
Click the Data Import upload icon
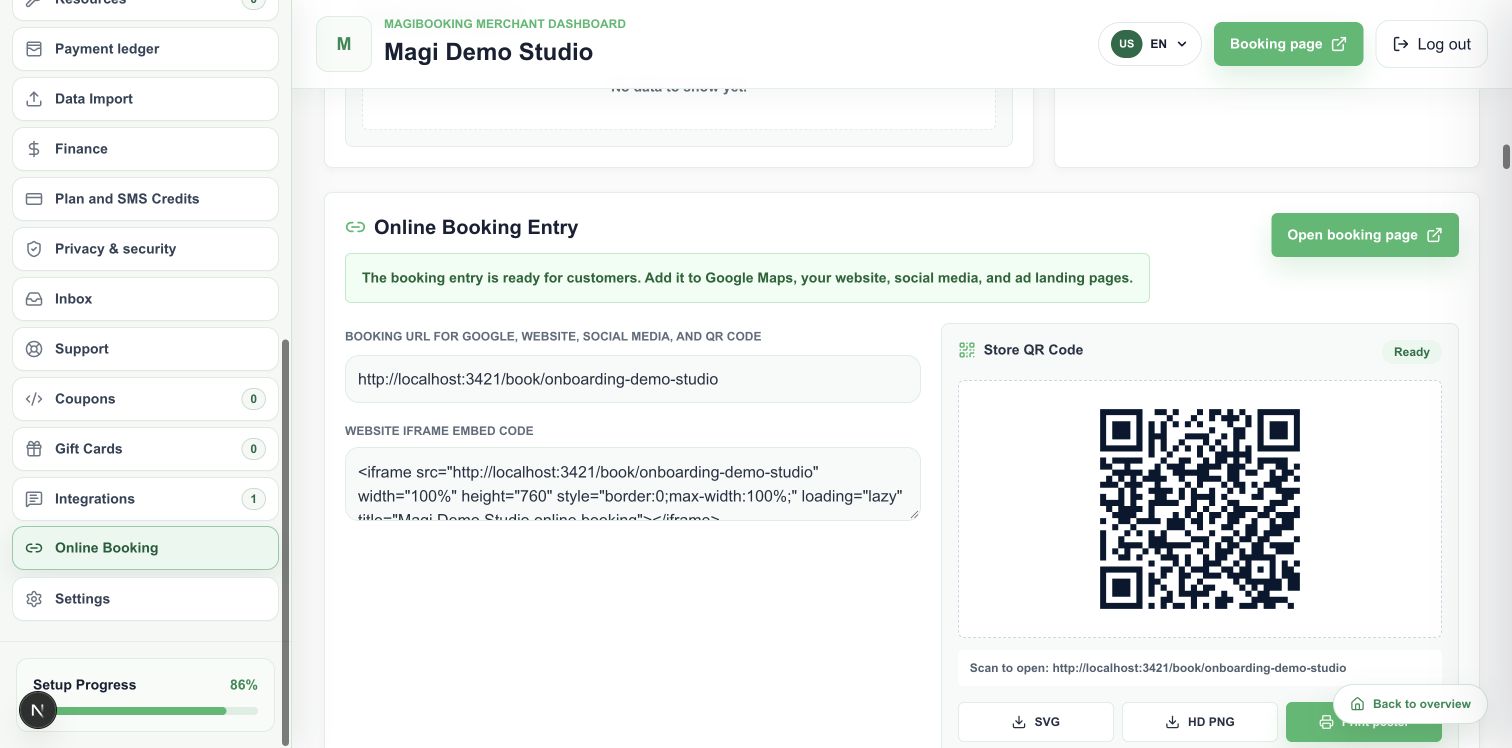(34, 99)
